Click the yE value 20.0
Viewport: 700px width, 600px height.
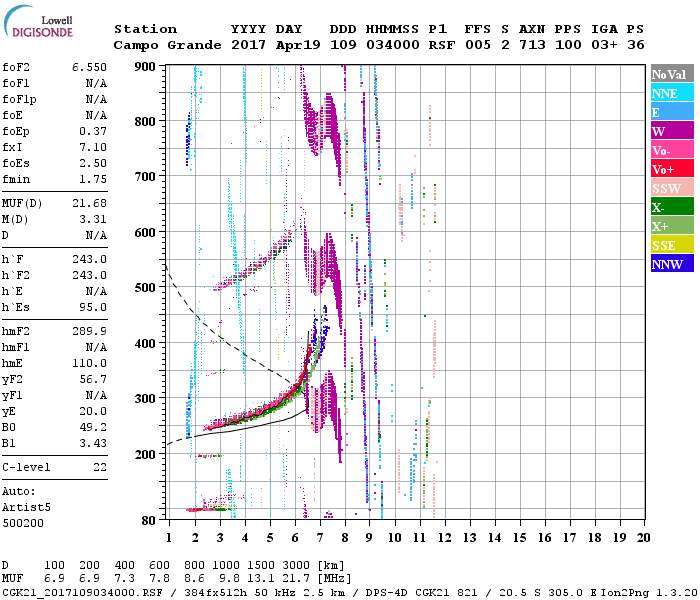93,411
